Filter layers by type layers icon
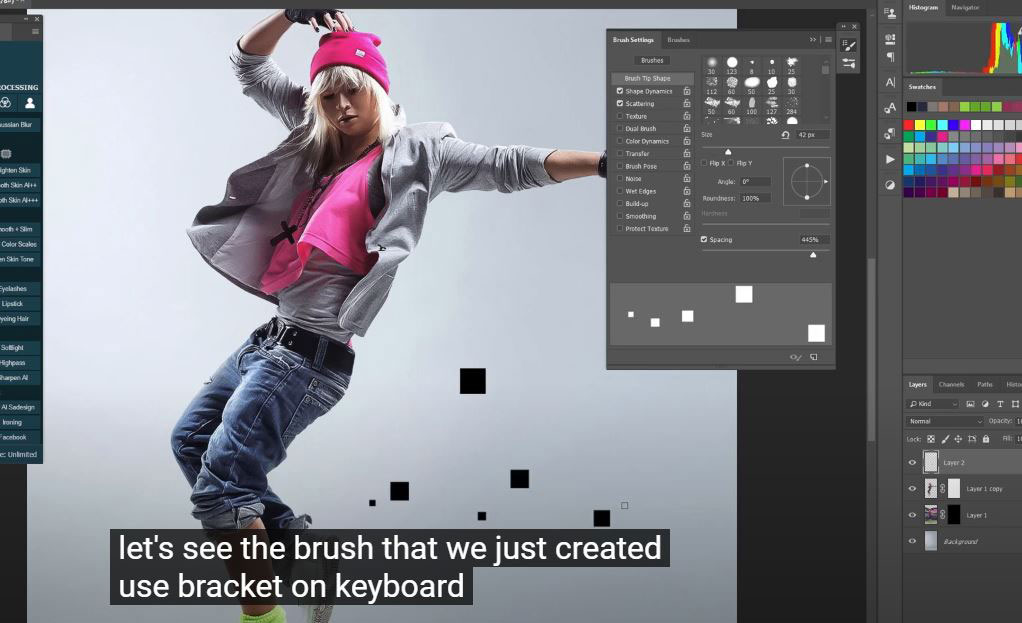The height and width of the screenshot is (623, 1022). pos(1001,404)
